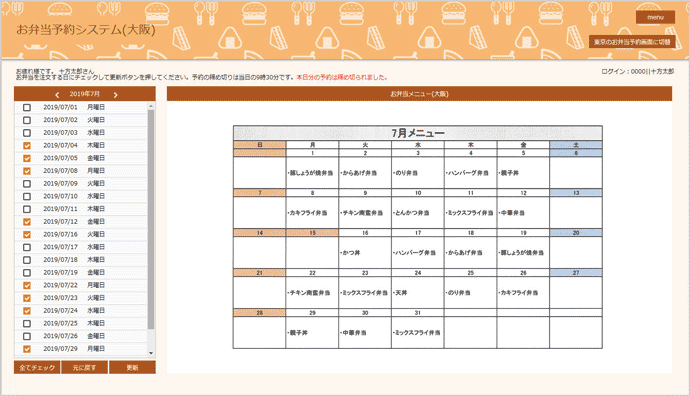Click the 7月メニュー calendar title
This screenshot has height=396, width=690.
coord(418,133)
